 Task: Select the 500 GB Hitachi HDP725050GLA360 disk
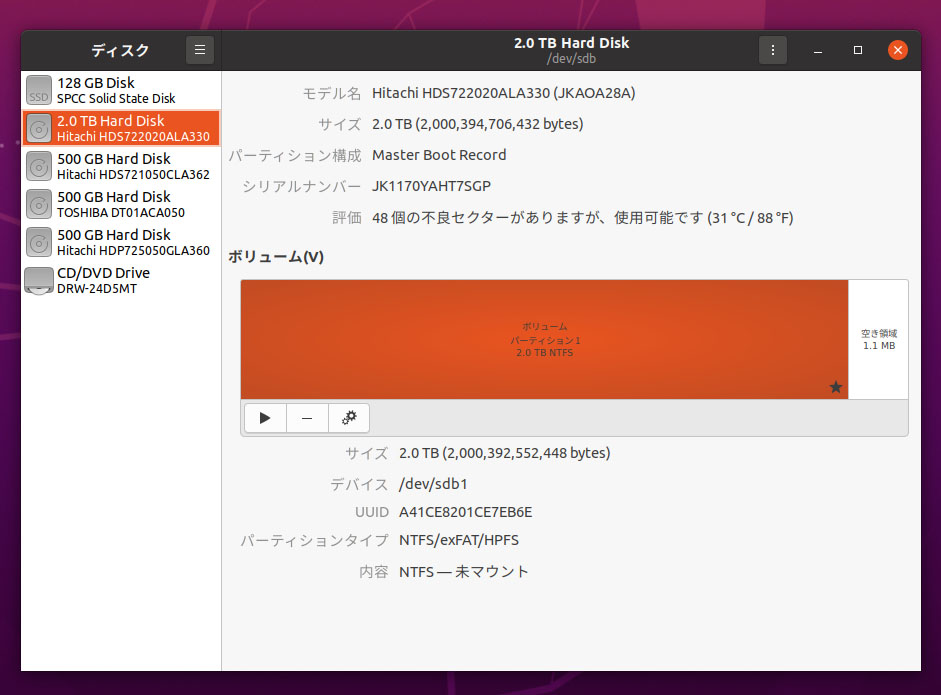pyautogui.click(x=121, y=242)
